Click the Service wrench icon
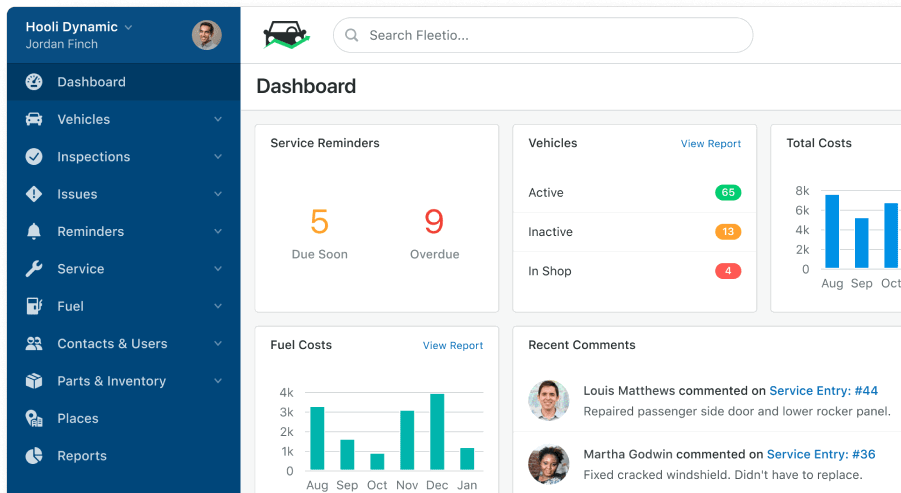Screen dimensions: 901x493 click(x=34, y=268)
